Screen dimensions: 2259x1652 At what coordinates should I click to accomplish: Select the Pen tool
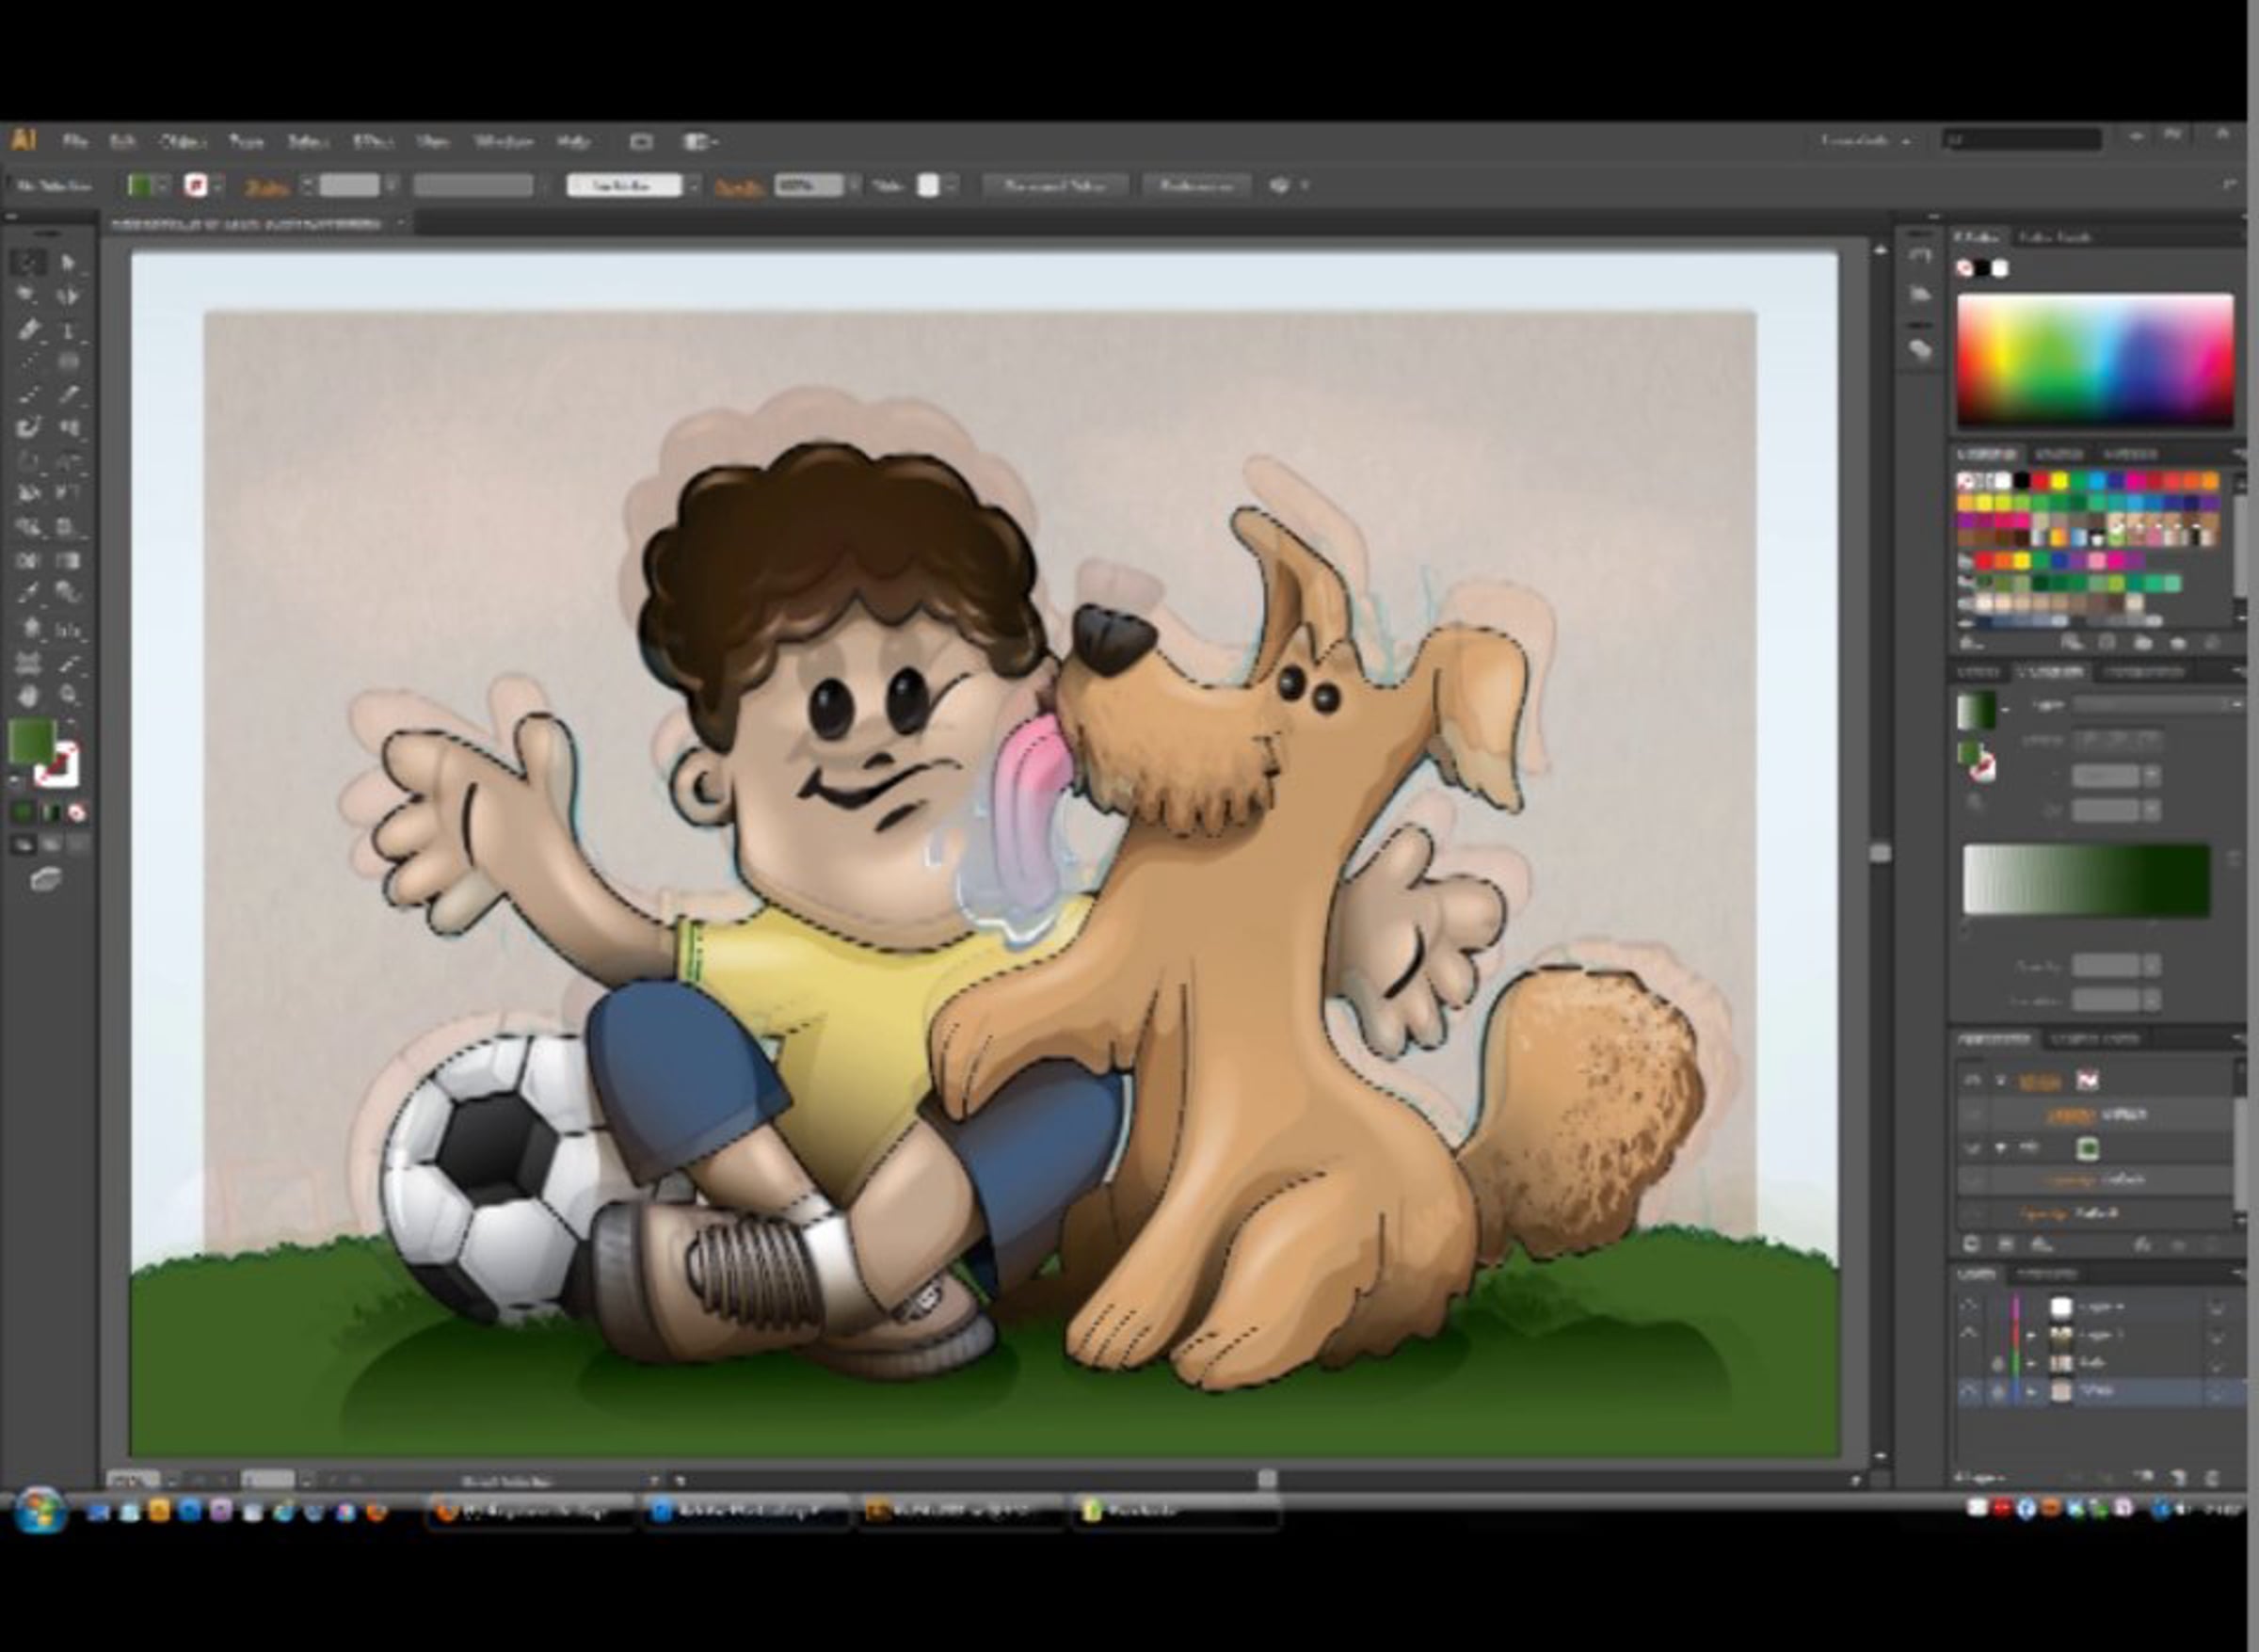[28, 329]
